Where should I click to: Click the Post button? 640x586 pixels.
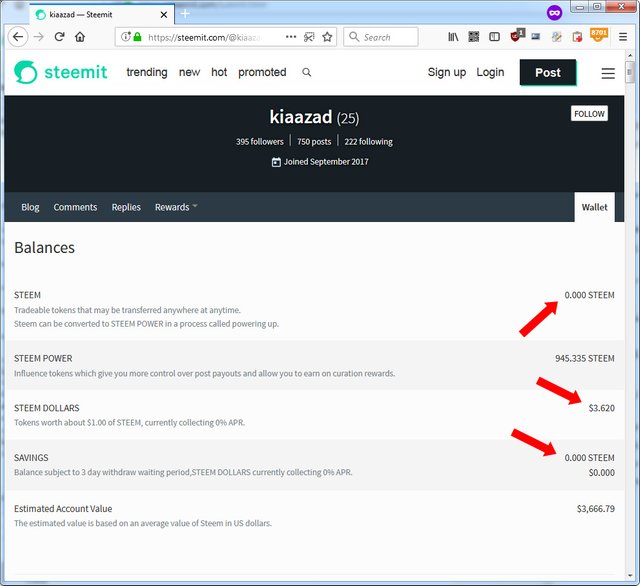pos(548,72)
